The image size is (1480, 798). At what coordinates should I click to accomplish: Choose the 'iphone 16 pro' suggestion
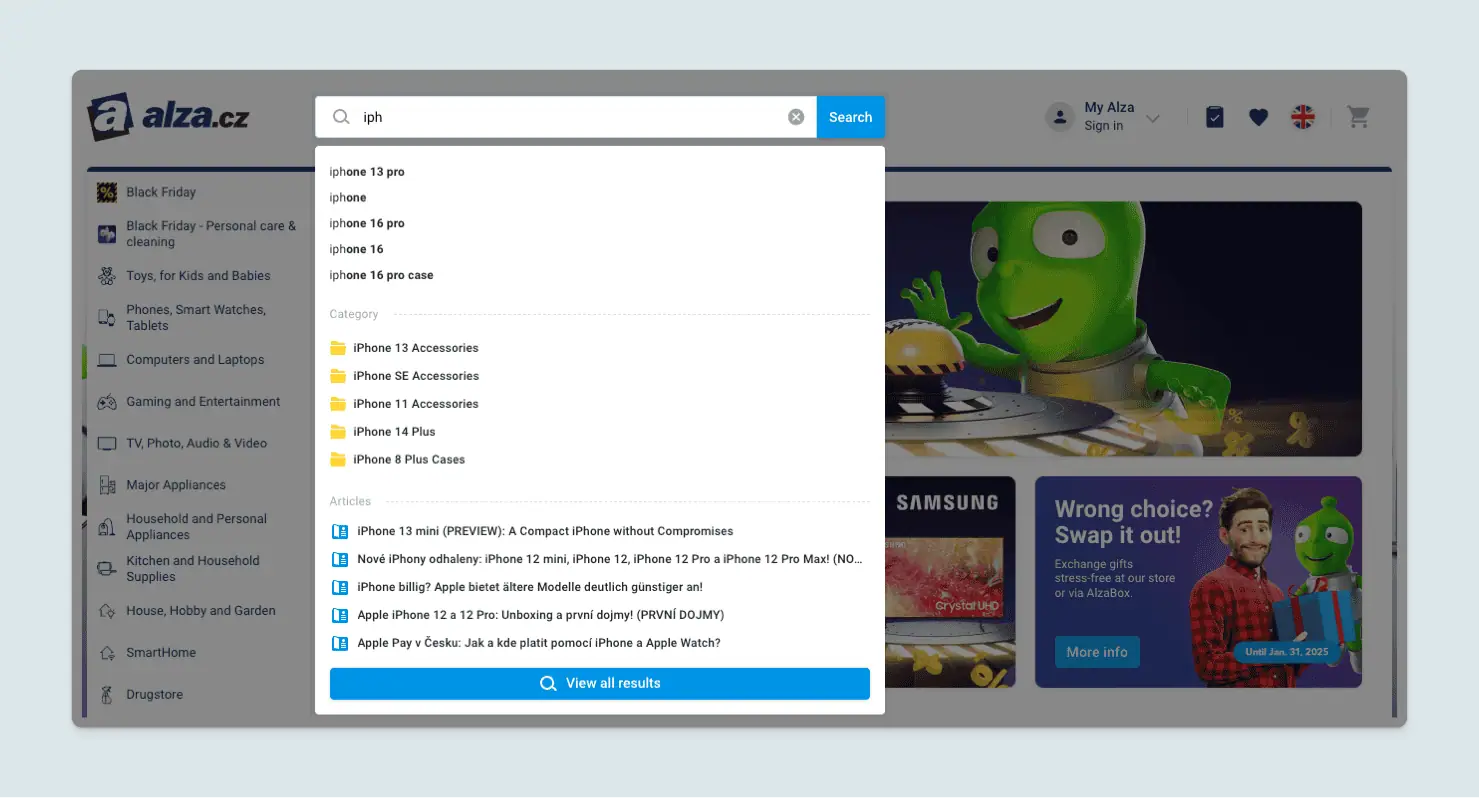367,224
